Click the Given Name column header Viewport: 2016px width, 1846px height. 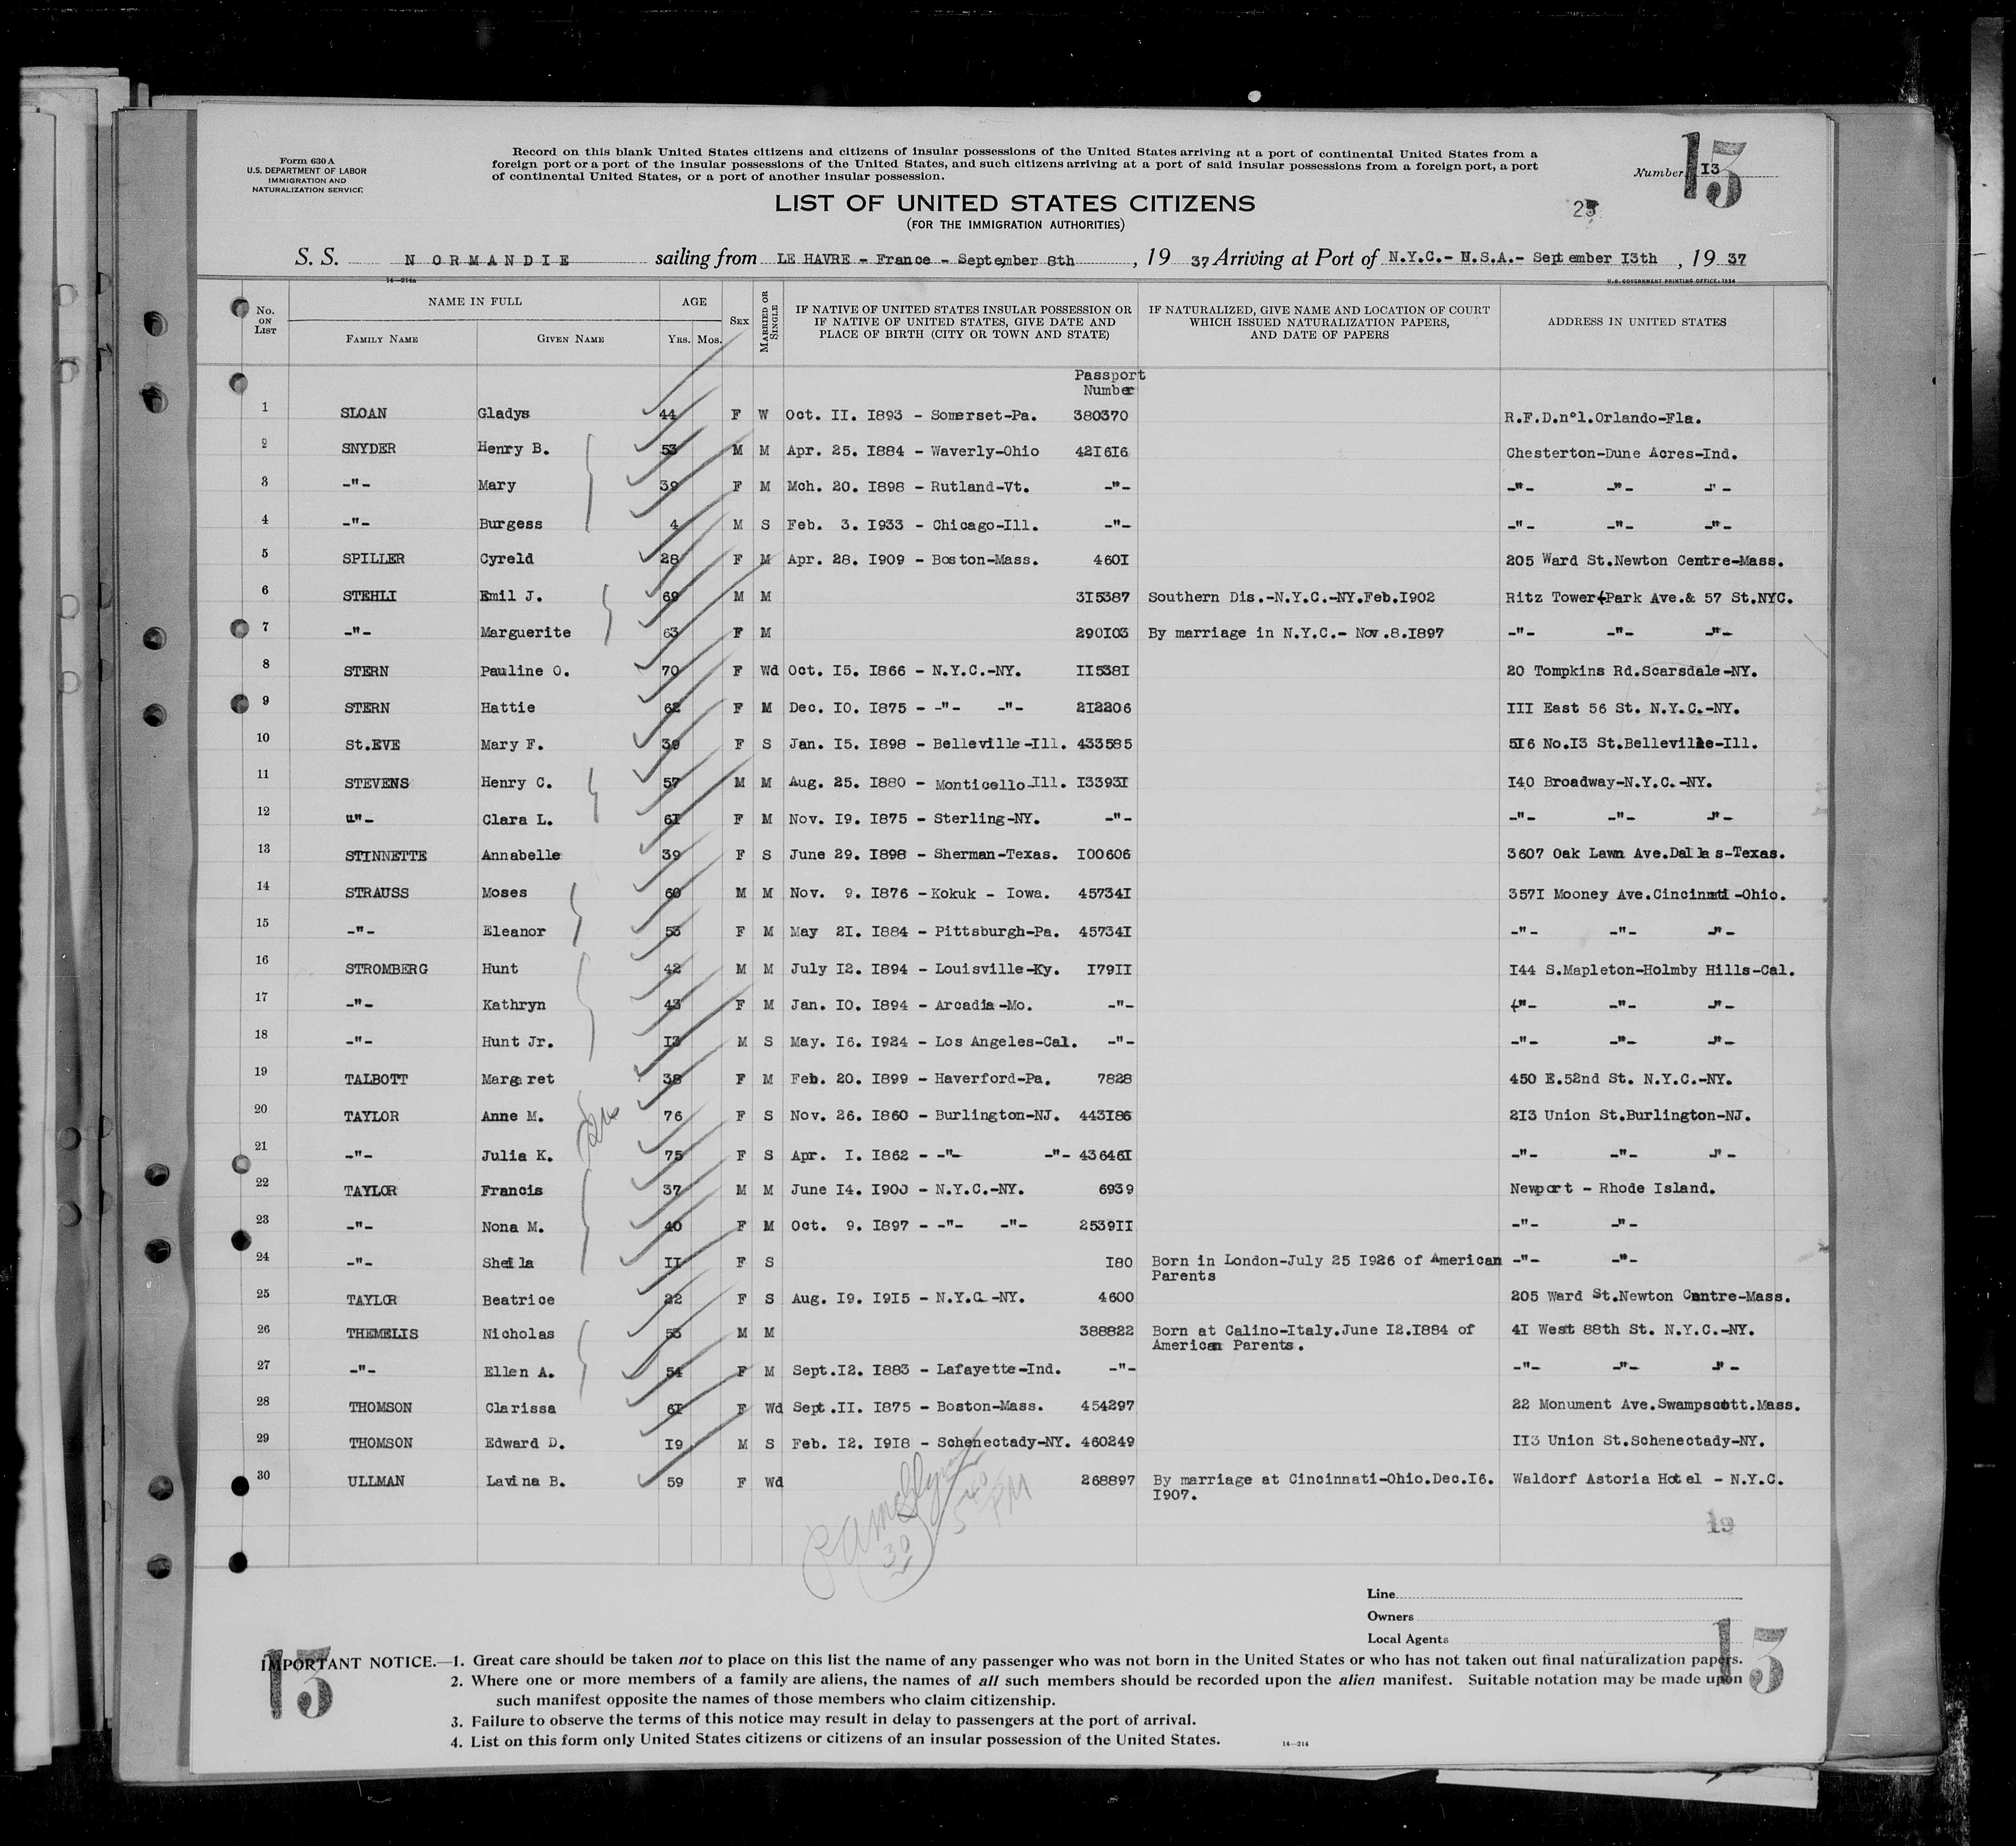[570, 339]
